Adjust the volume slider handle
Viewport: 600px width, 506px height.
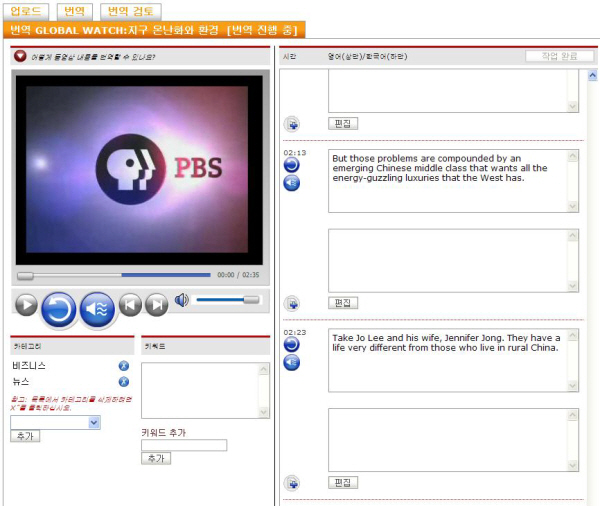pos(251,300)
